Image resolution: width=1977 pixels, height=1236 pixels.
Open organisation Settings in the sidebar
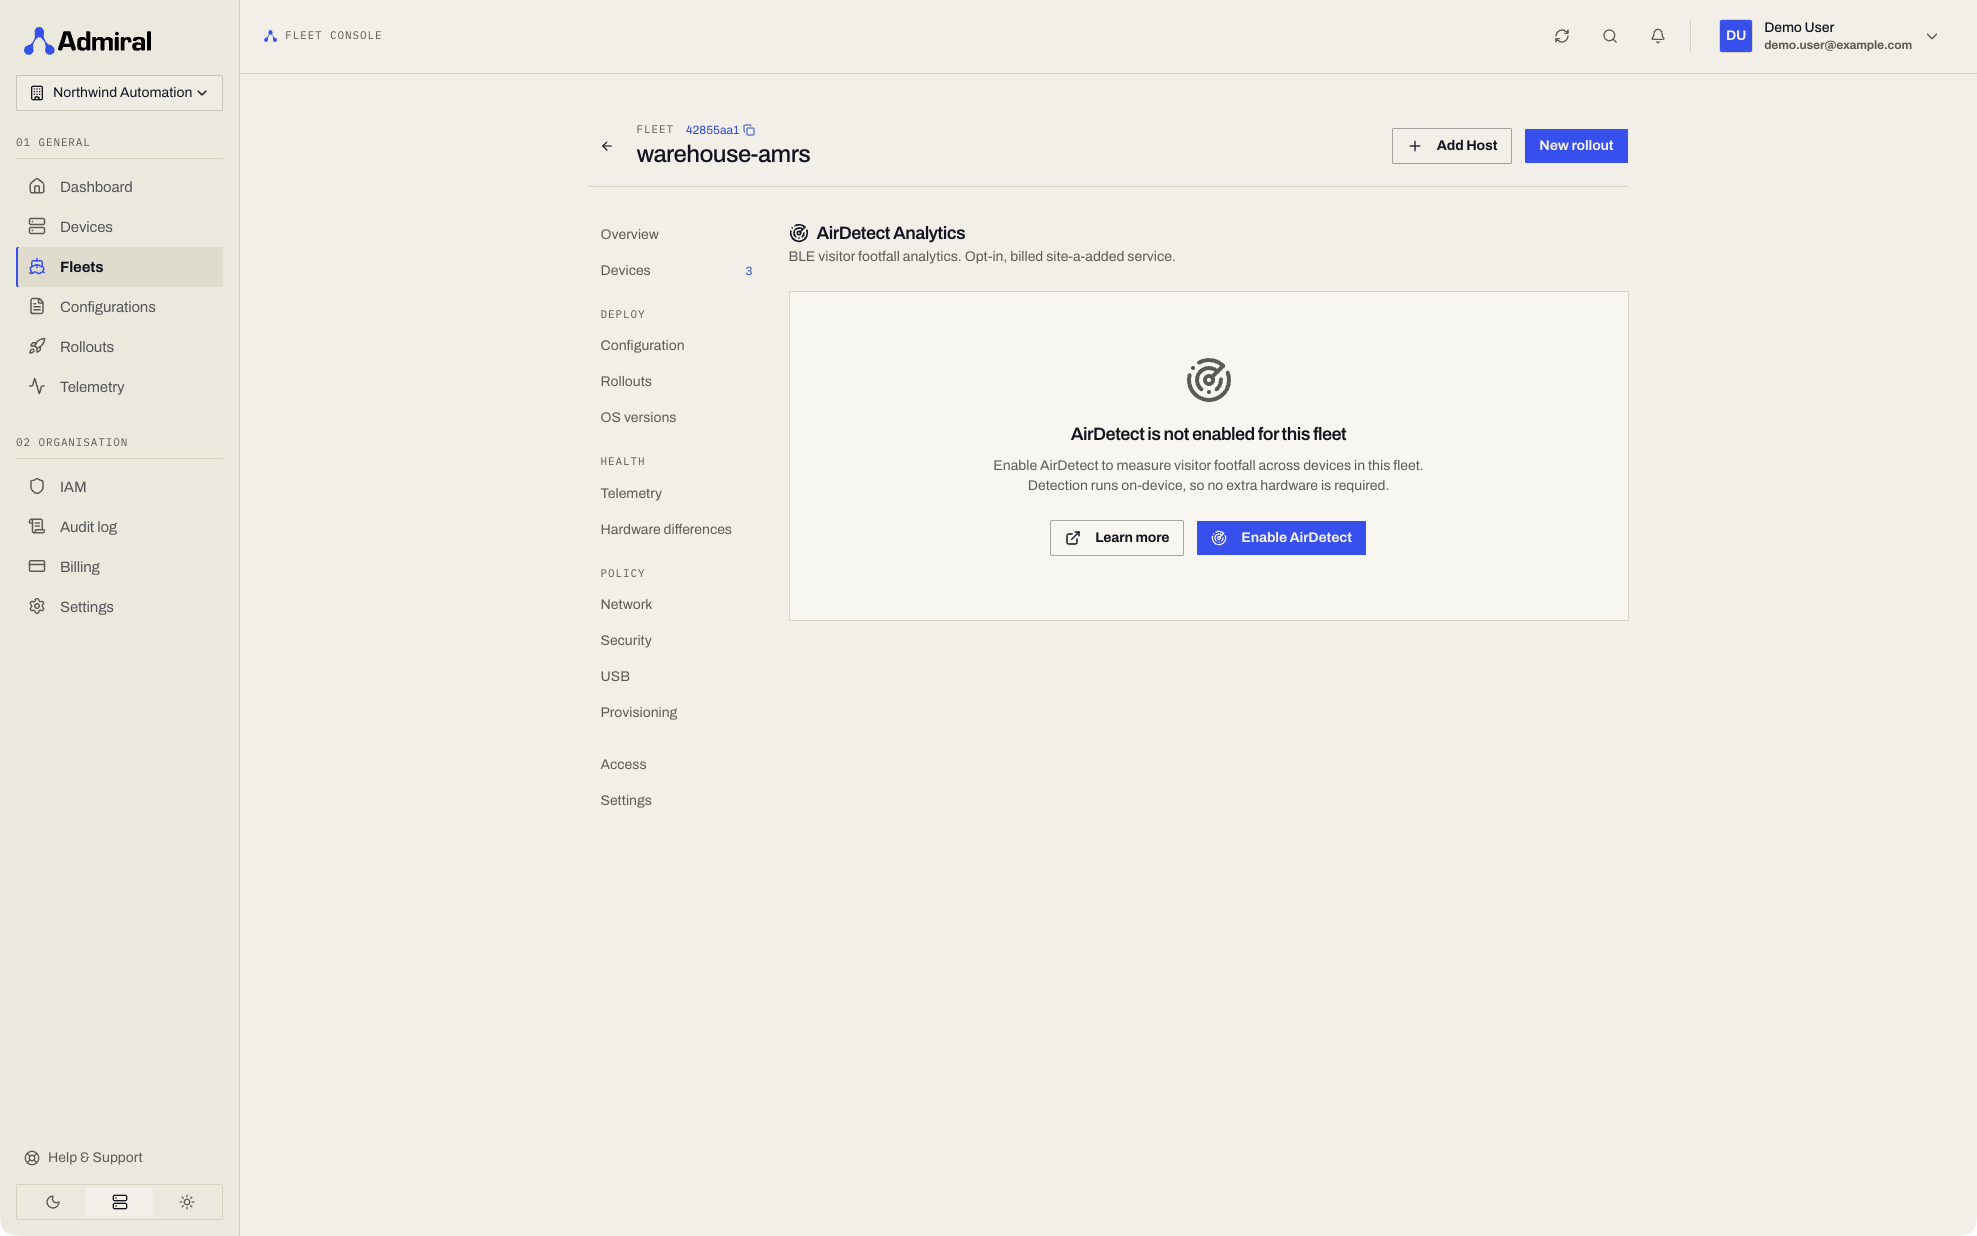[x=119, y=607]
